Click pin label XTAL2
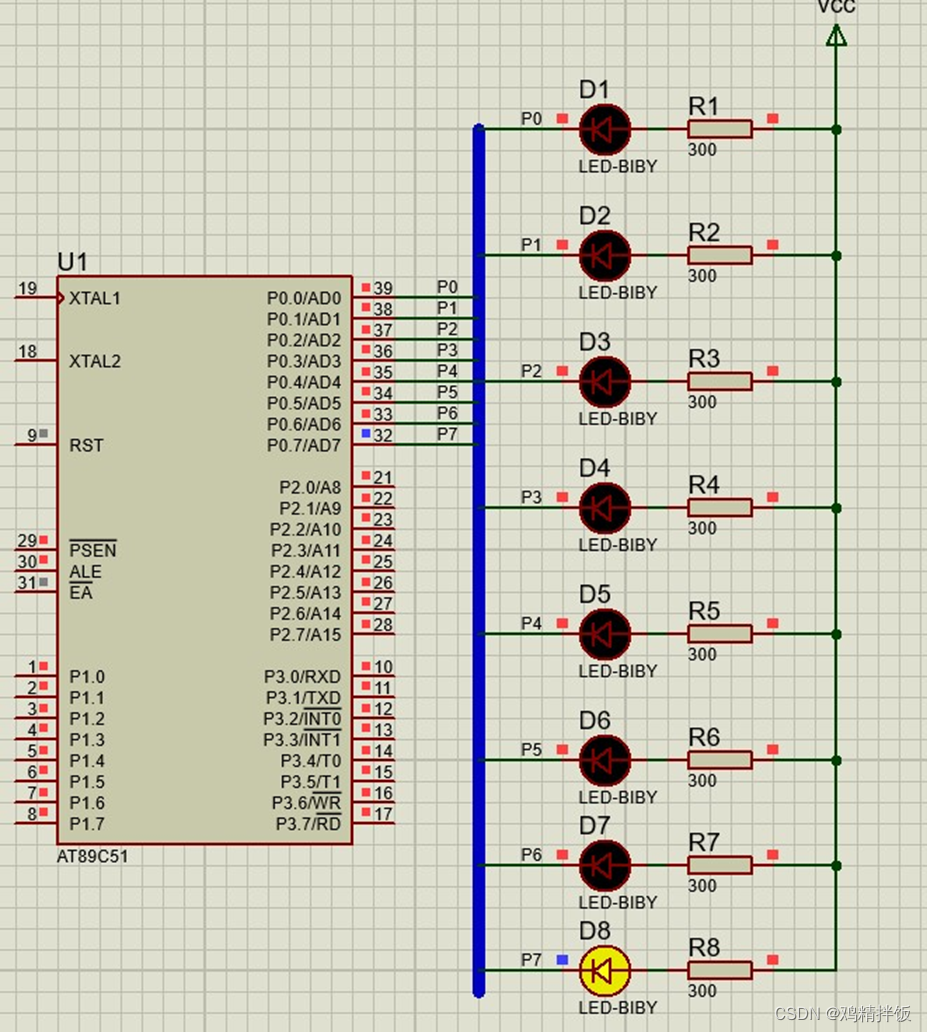Image resolution: width=927 pixels, height=1032 pixels. 95,361
